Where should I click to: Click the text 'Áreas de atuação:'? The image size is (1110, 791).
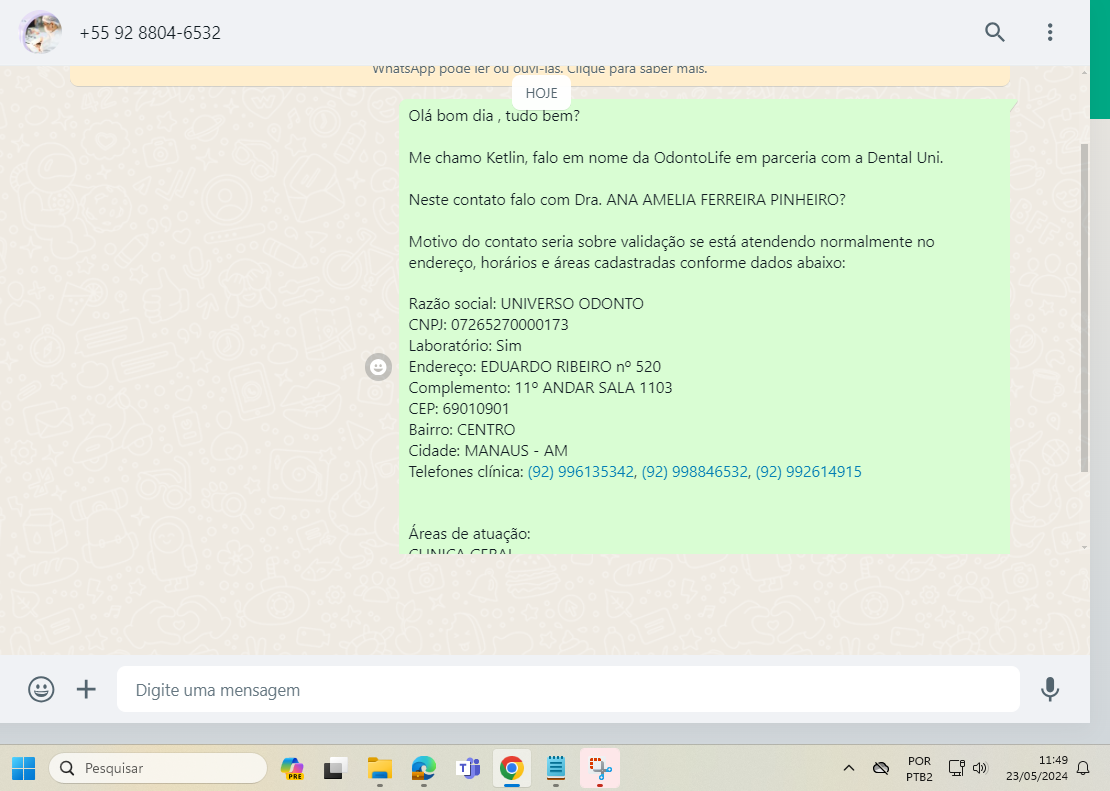469,534
